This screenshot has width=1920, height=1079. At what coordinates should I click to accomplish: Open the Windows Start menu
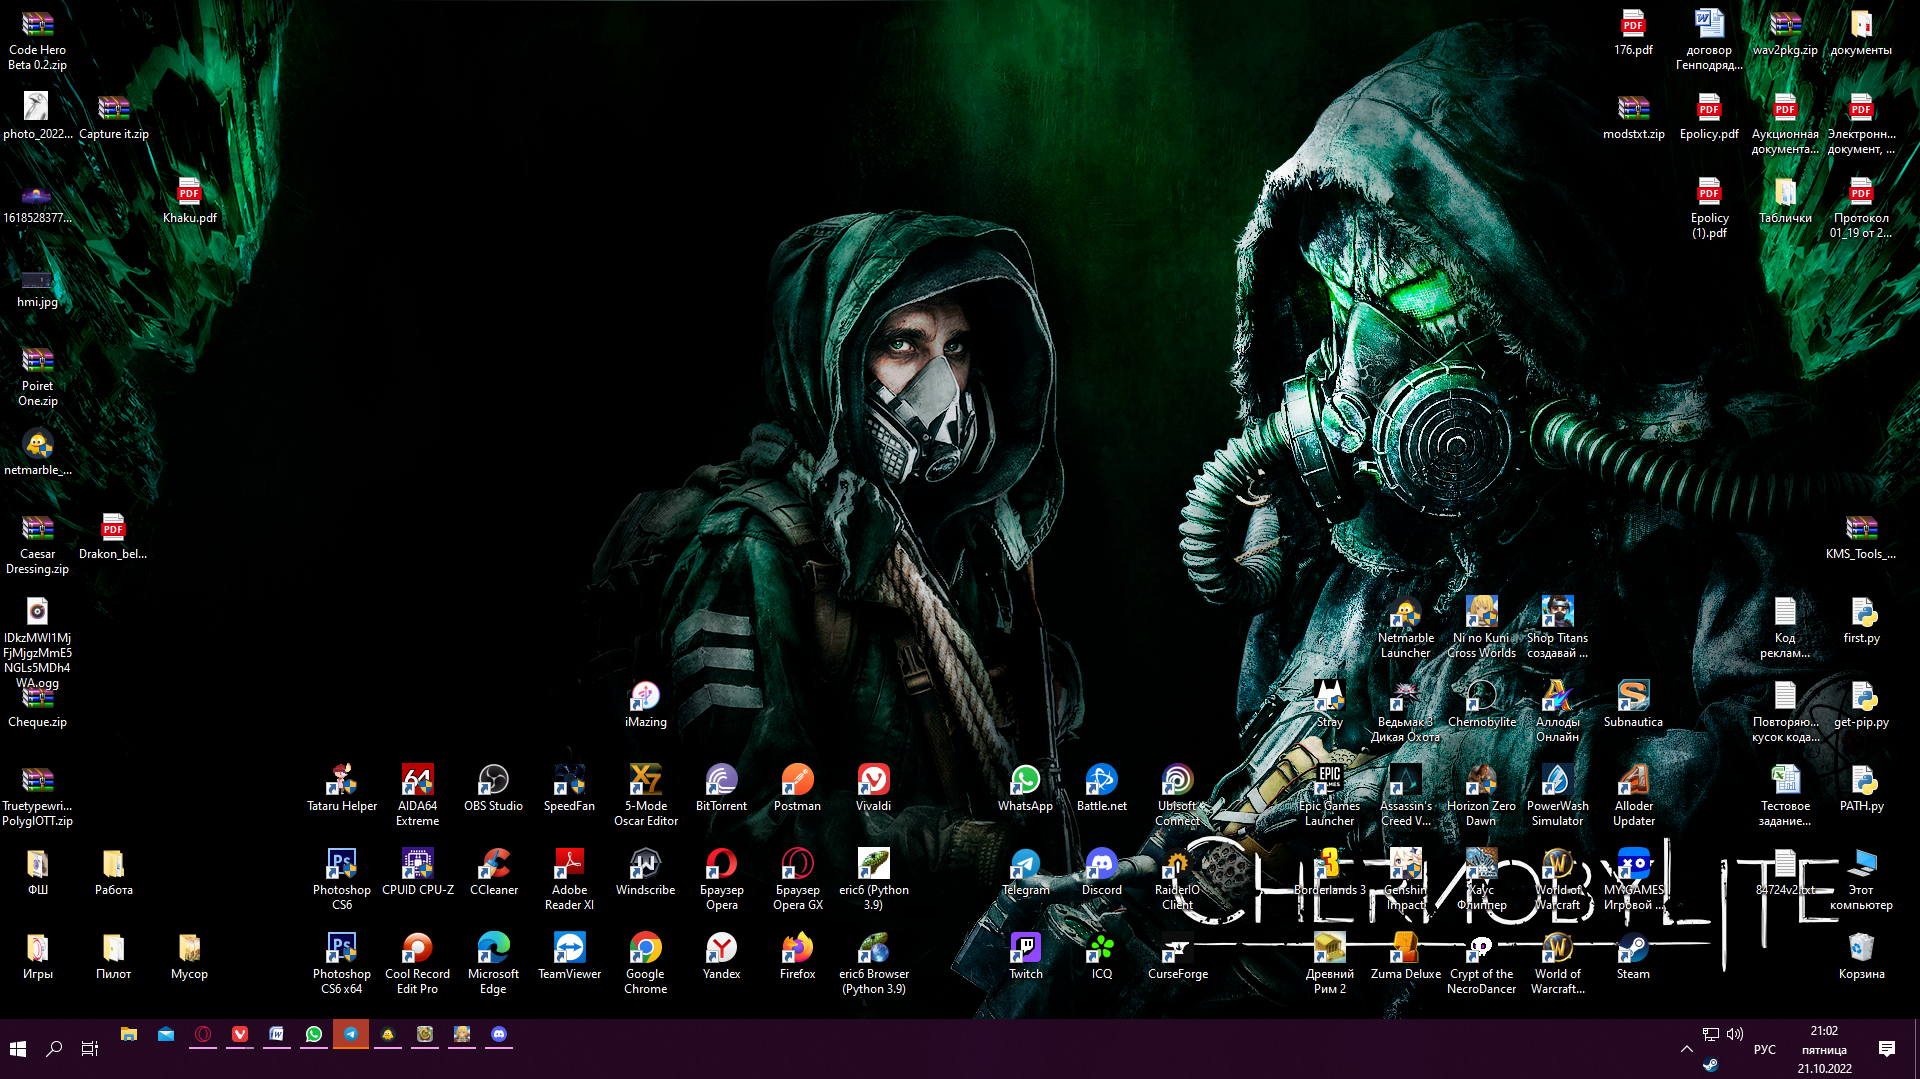click(18, 1048)
